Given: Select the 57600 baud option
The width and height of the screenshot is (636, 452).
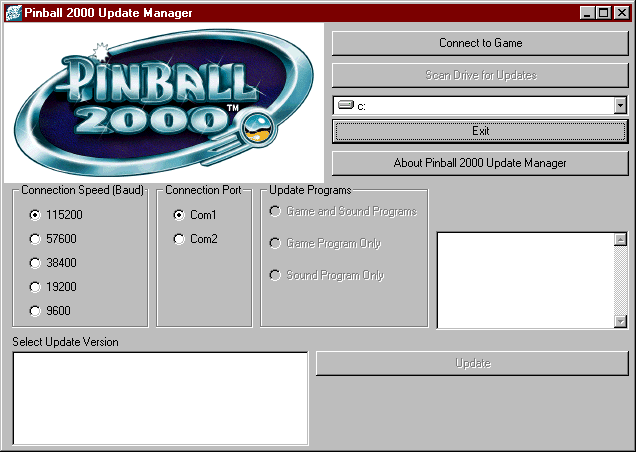Looking at the screenshot, I should (x=36, y=239).
